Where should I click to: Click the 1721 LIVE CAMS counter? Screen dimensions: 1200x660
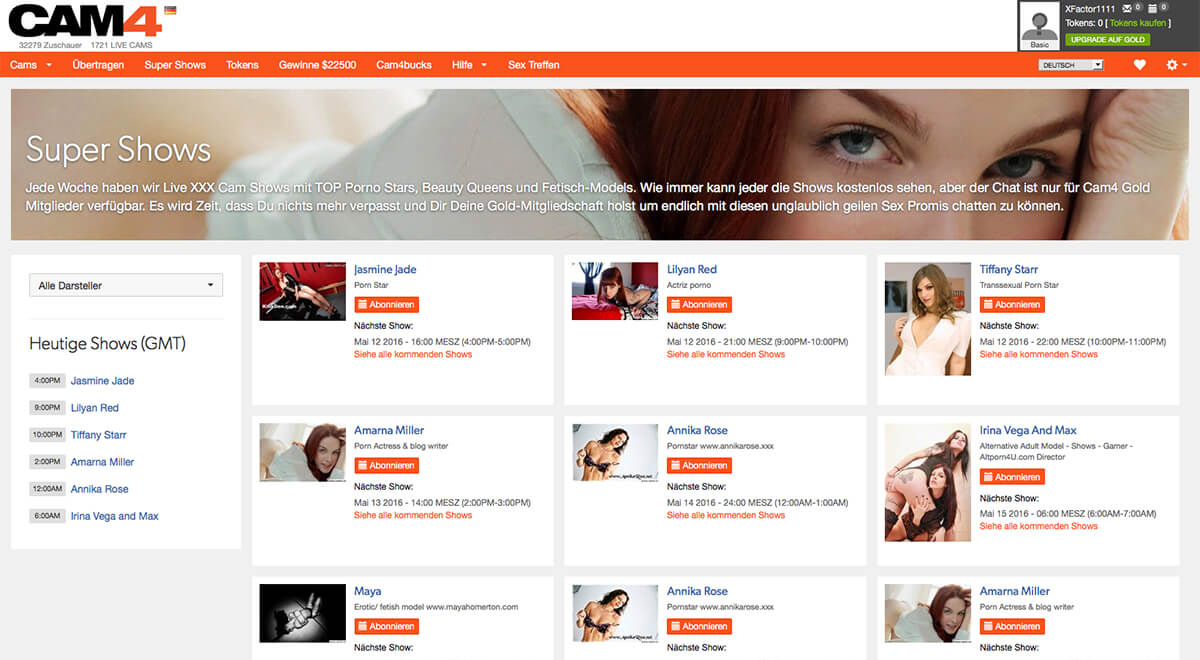pyautogui.click(x=124, y=45)
